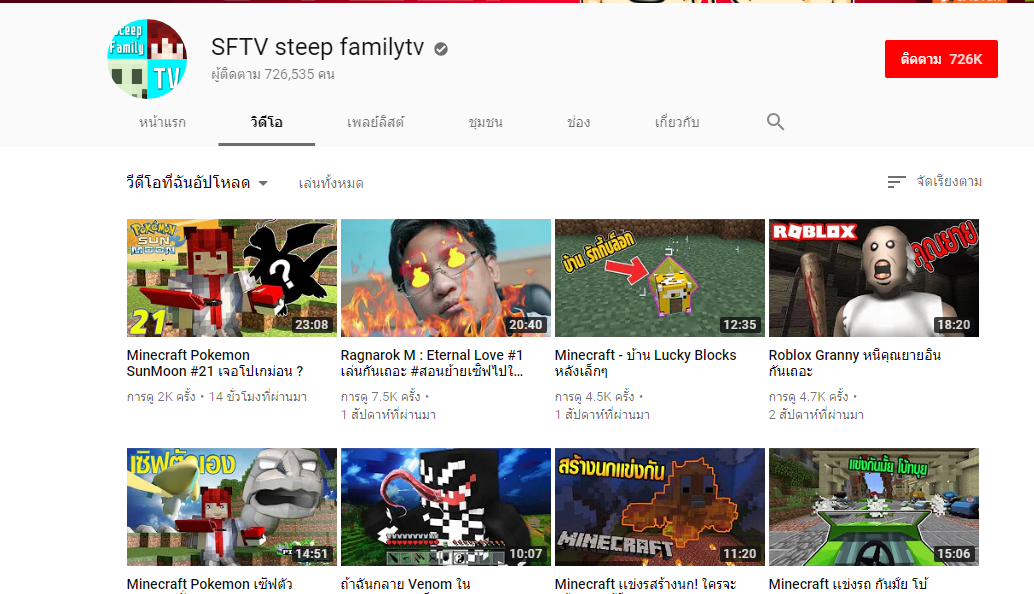Click text การดู 7.5K ครั้ง
This screenshot has width=1034, height=594.
point(380,397)
